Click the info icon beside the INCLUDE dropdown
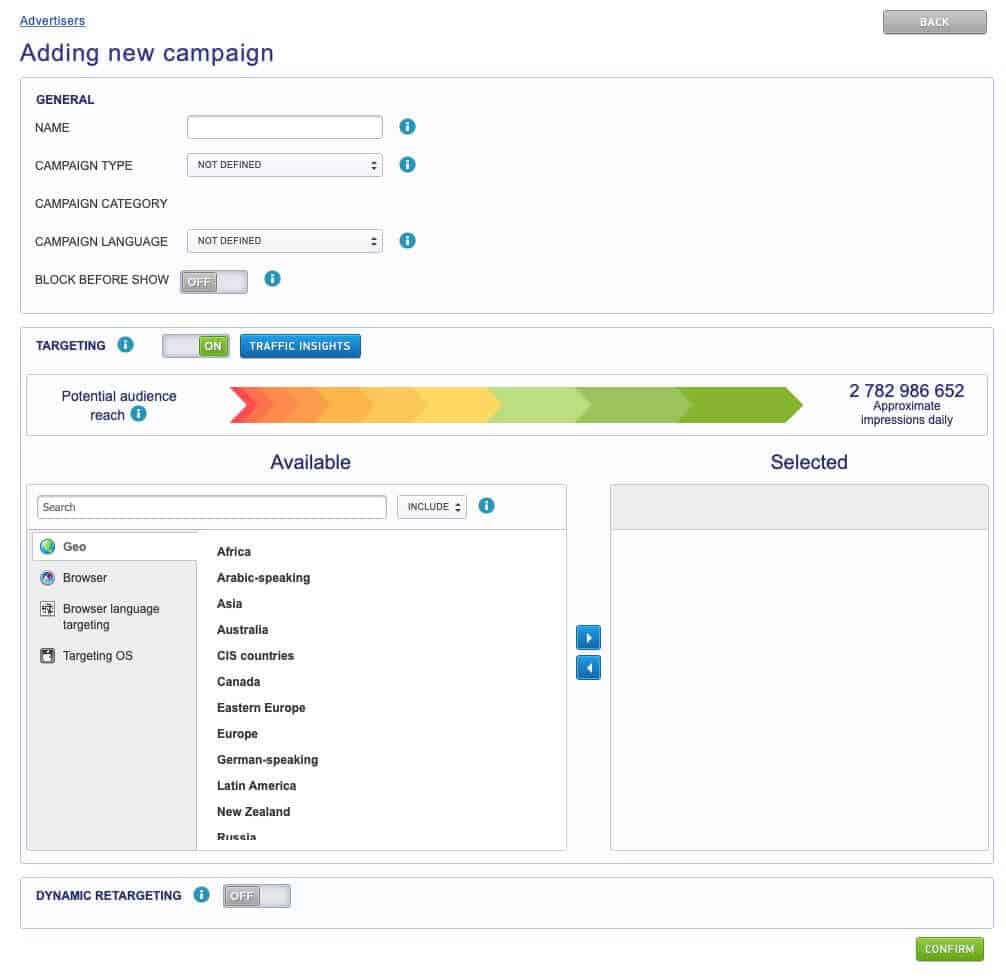Image resolution: width=1006 pixels, height=980 pixels. point(486,506)
